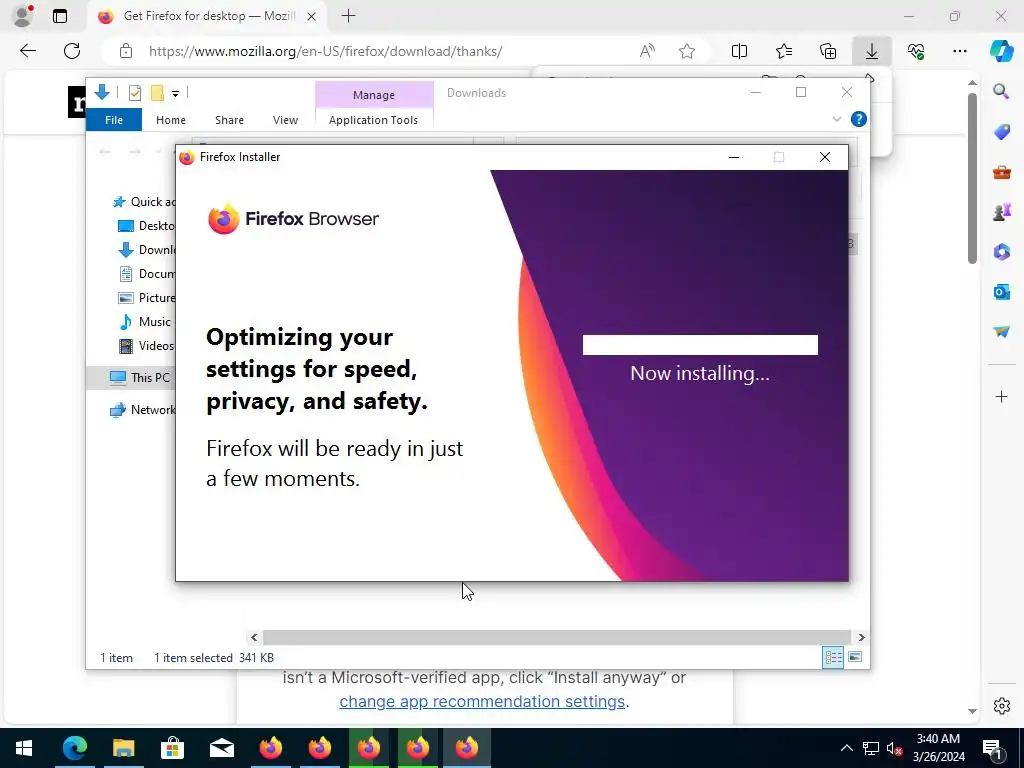Add this page to favorites star
The width and height of the screenshot is (1024, 768).
[686, 51]
